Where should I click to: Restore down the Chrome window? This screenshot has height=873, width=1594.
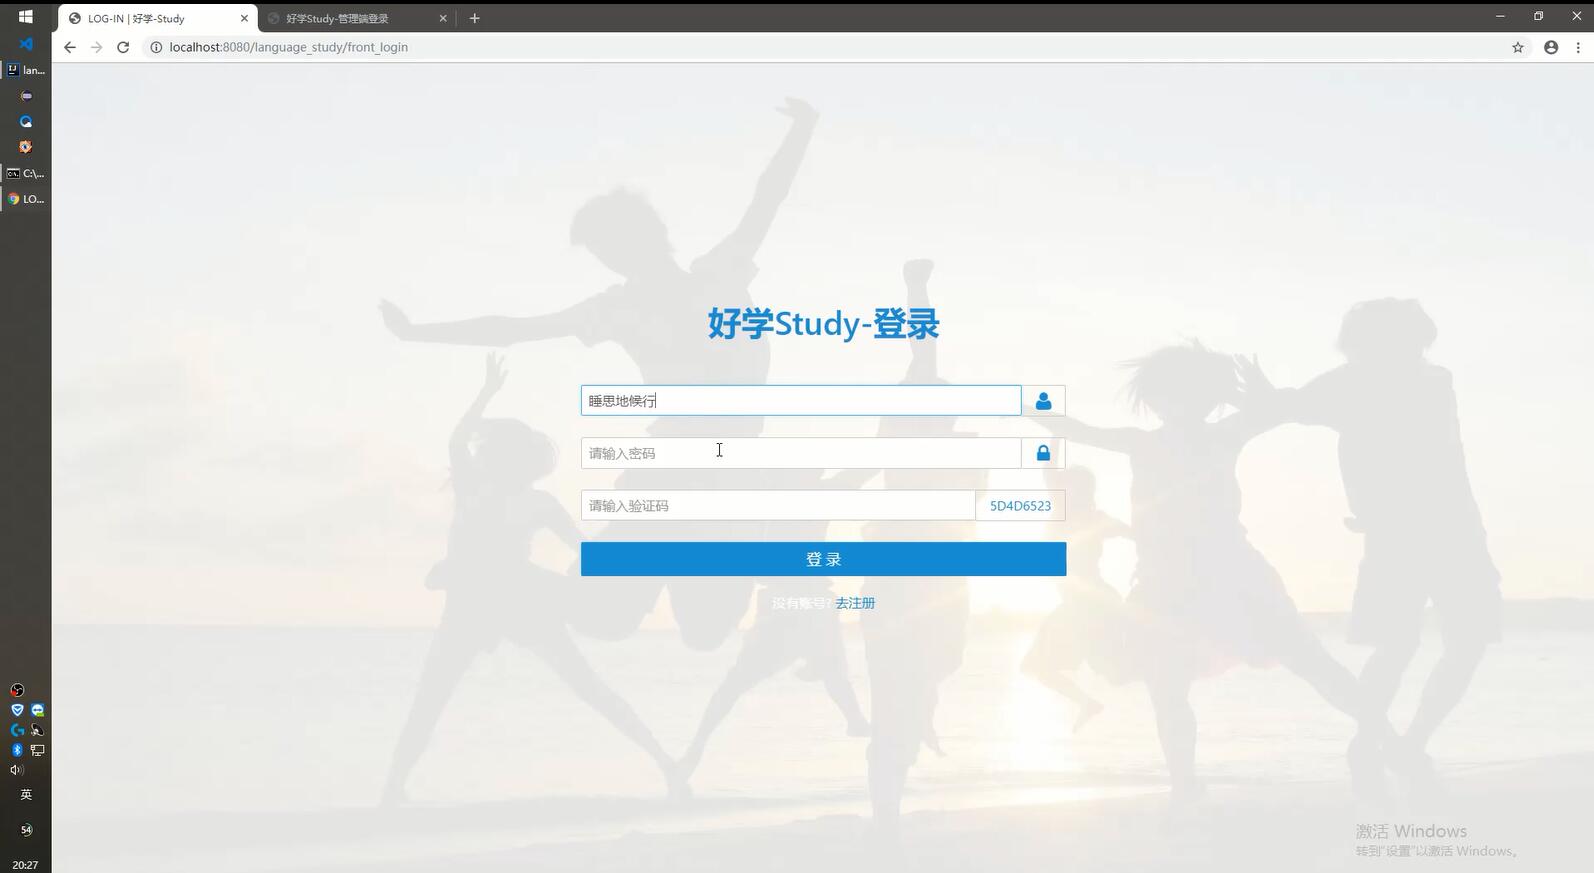pyautogui.click(x=1538, y=16)
